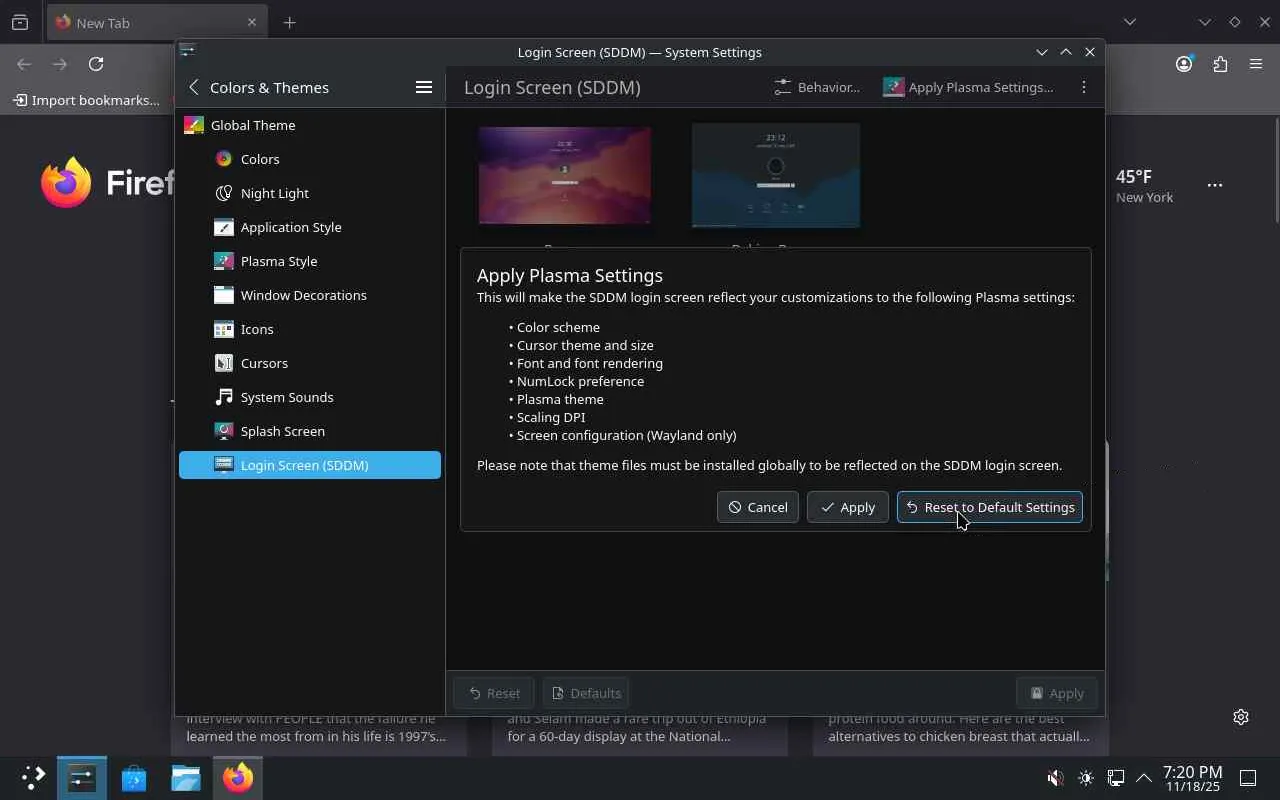Open the sidebar hamburger menu in System Settings

(x=424, y=87)
